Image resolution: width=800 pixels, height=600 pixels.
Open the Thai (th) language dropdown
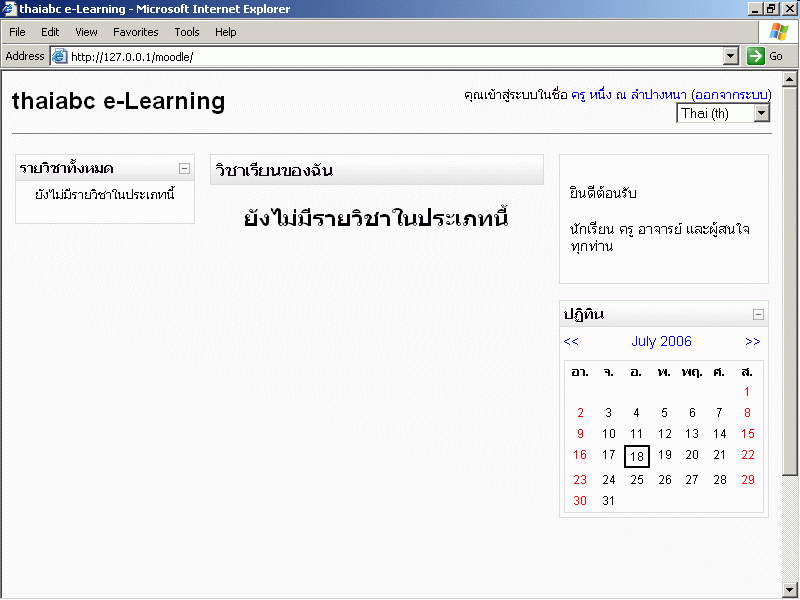pyautogui.click(x=761, y=113)
